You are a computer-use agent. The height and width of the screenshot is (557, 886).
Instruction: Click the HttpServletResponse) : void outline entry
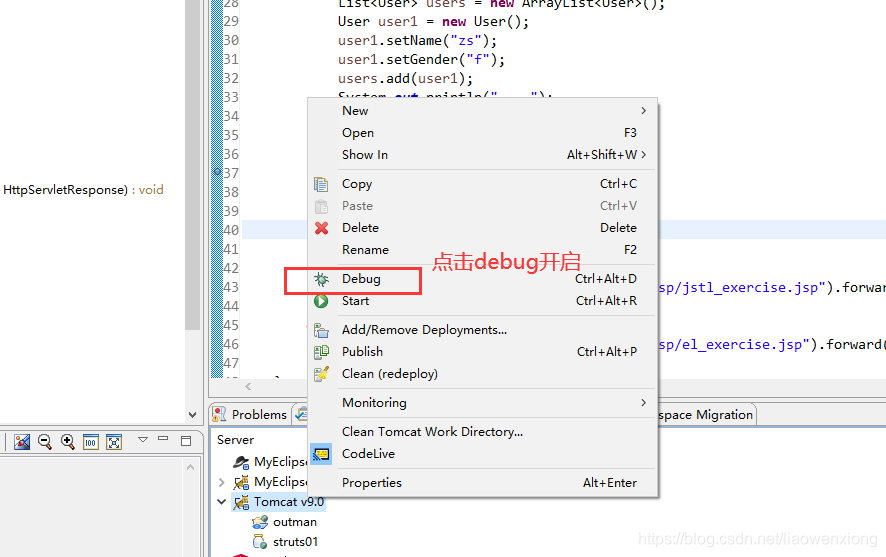coord(83,190)
